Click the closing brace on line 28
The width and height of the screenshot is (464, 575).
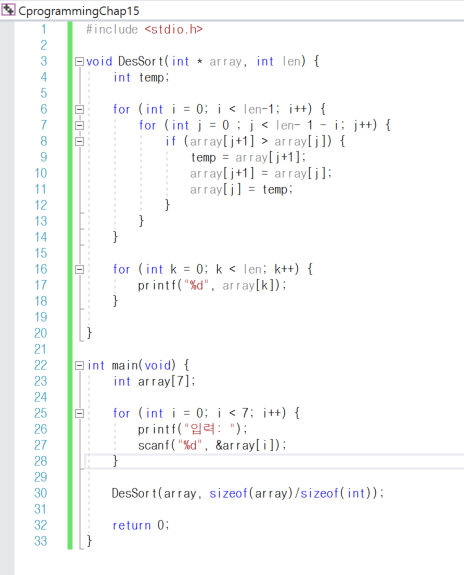point(115,461)
